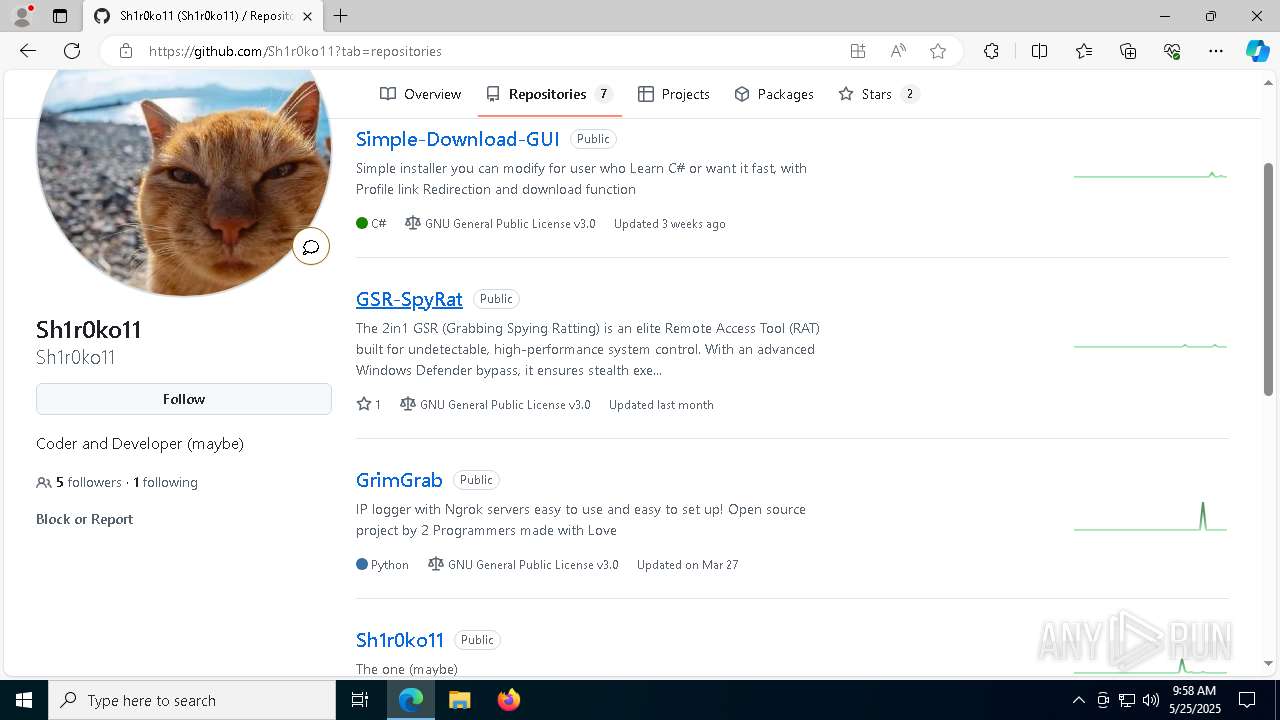Open the browser profile icon
This screenshot has height=720, width=1280.
[x=22, y=16]
